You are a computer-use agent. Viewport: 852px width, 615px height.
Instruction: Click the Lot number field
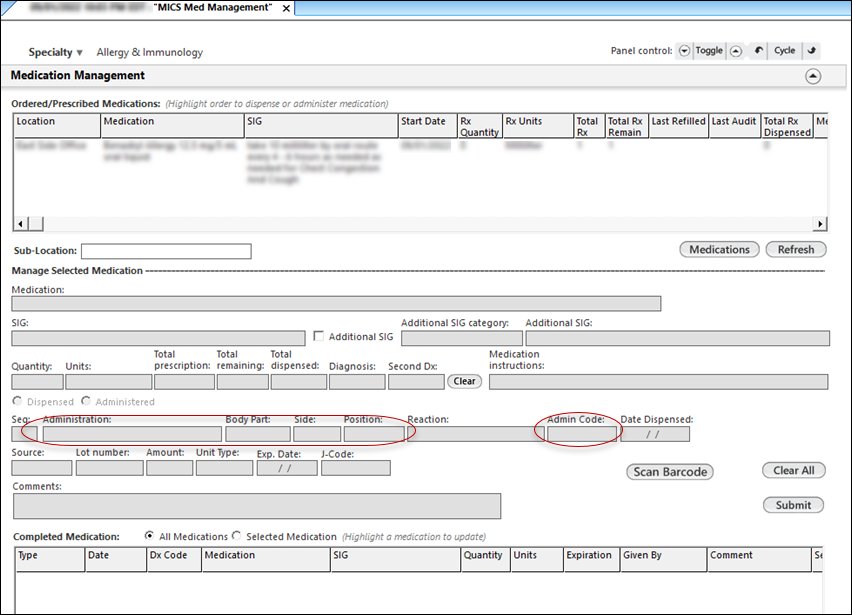(110, 468)
